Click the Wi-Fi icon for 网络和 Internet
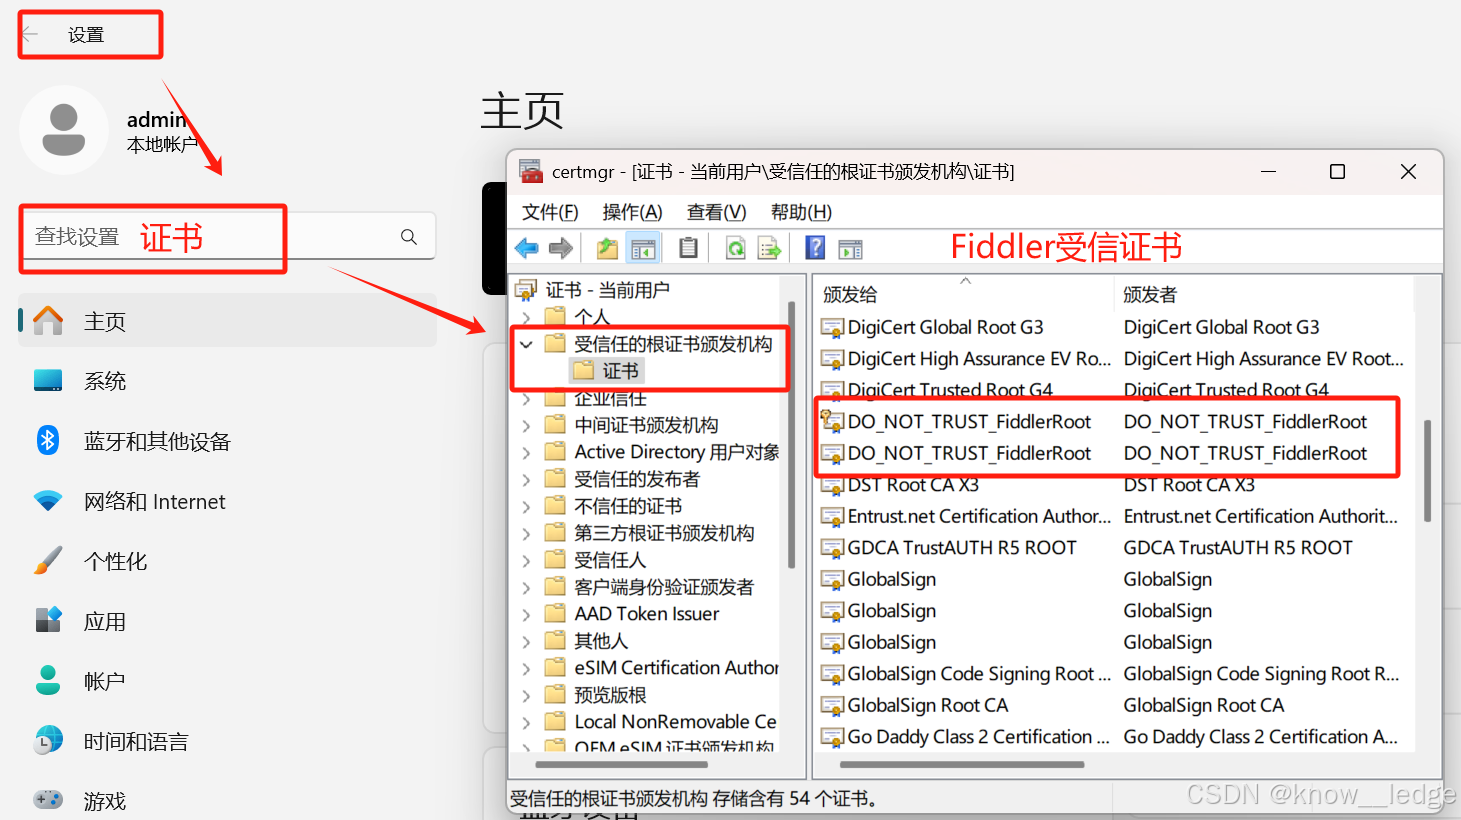 tap(48, 501)
